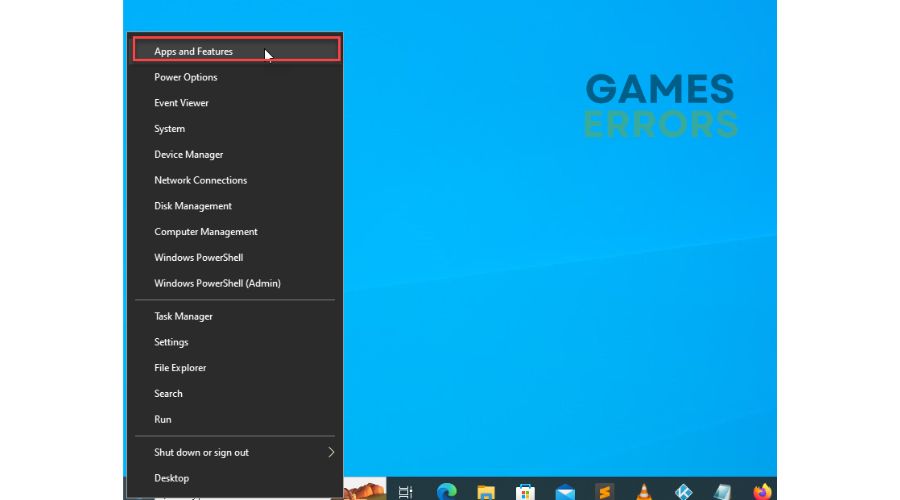Launch Windows PowerShell (non-admin)
900x500 pixels.
[x=235, y=258]
